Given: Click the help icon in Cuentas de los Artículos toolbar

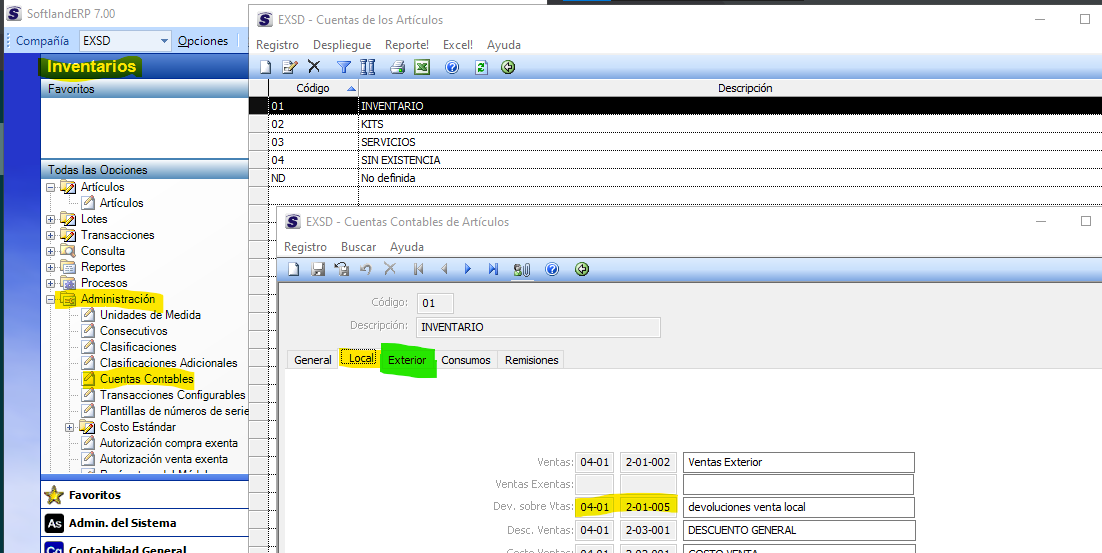Looking at the screenshot, I should tap(452, 67).
